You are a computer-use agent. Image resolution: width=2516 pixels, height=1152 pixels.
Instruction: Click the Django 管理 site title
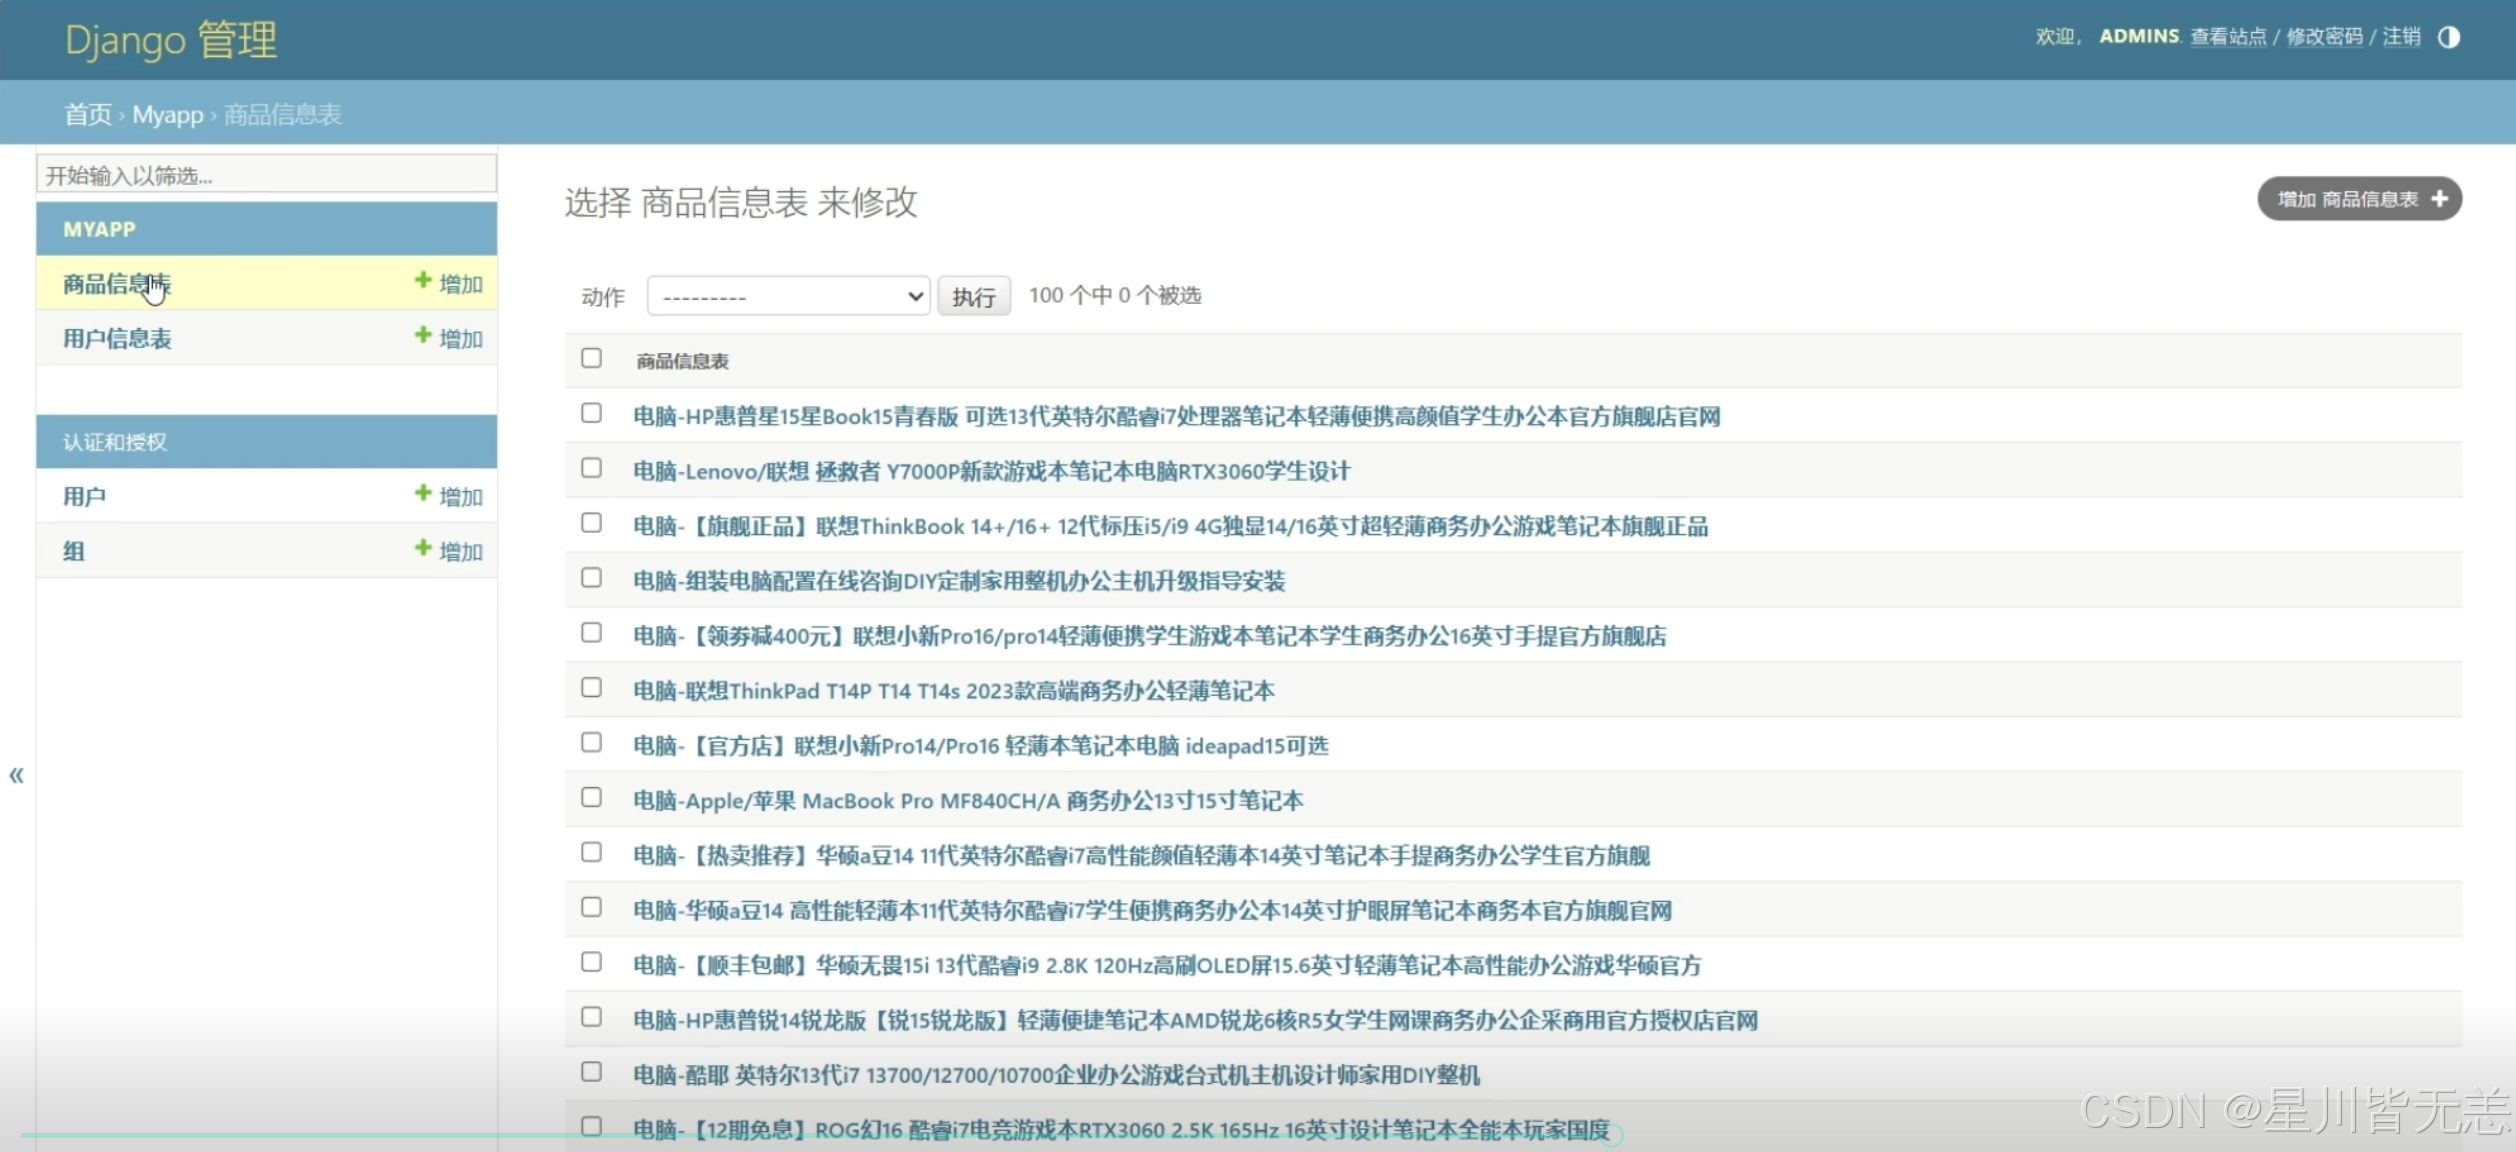pos(171,40)
